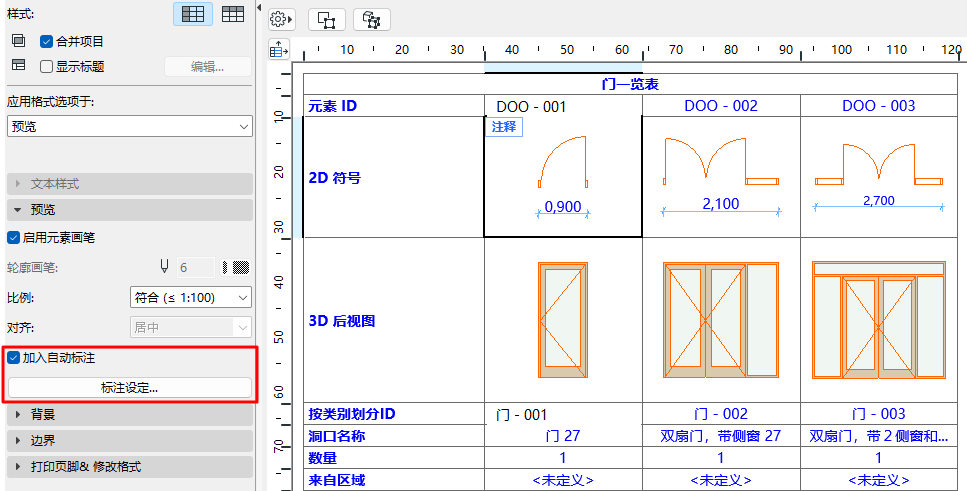Image resolution: width=967 pixels, height=491 pixels.
Task: Select the 洞口名称 row header
Action: tap(394, 435)
